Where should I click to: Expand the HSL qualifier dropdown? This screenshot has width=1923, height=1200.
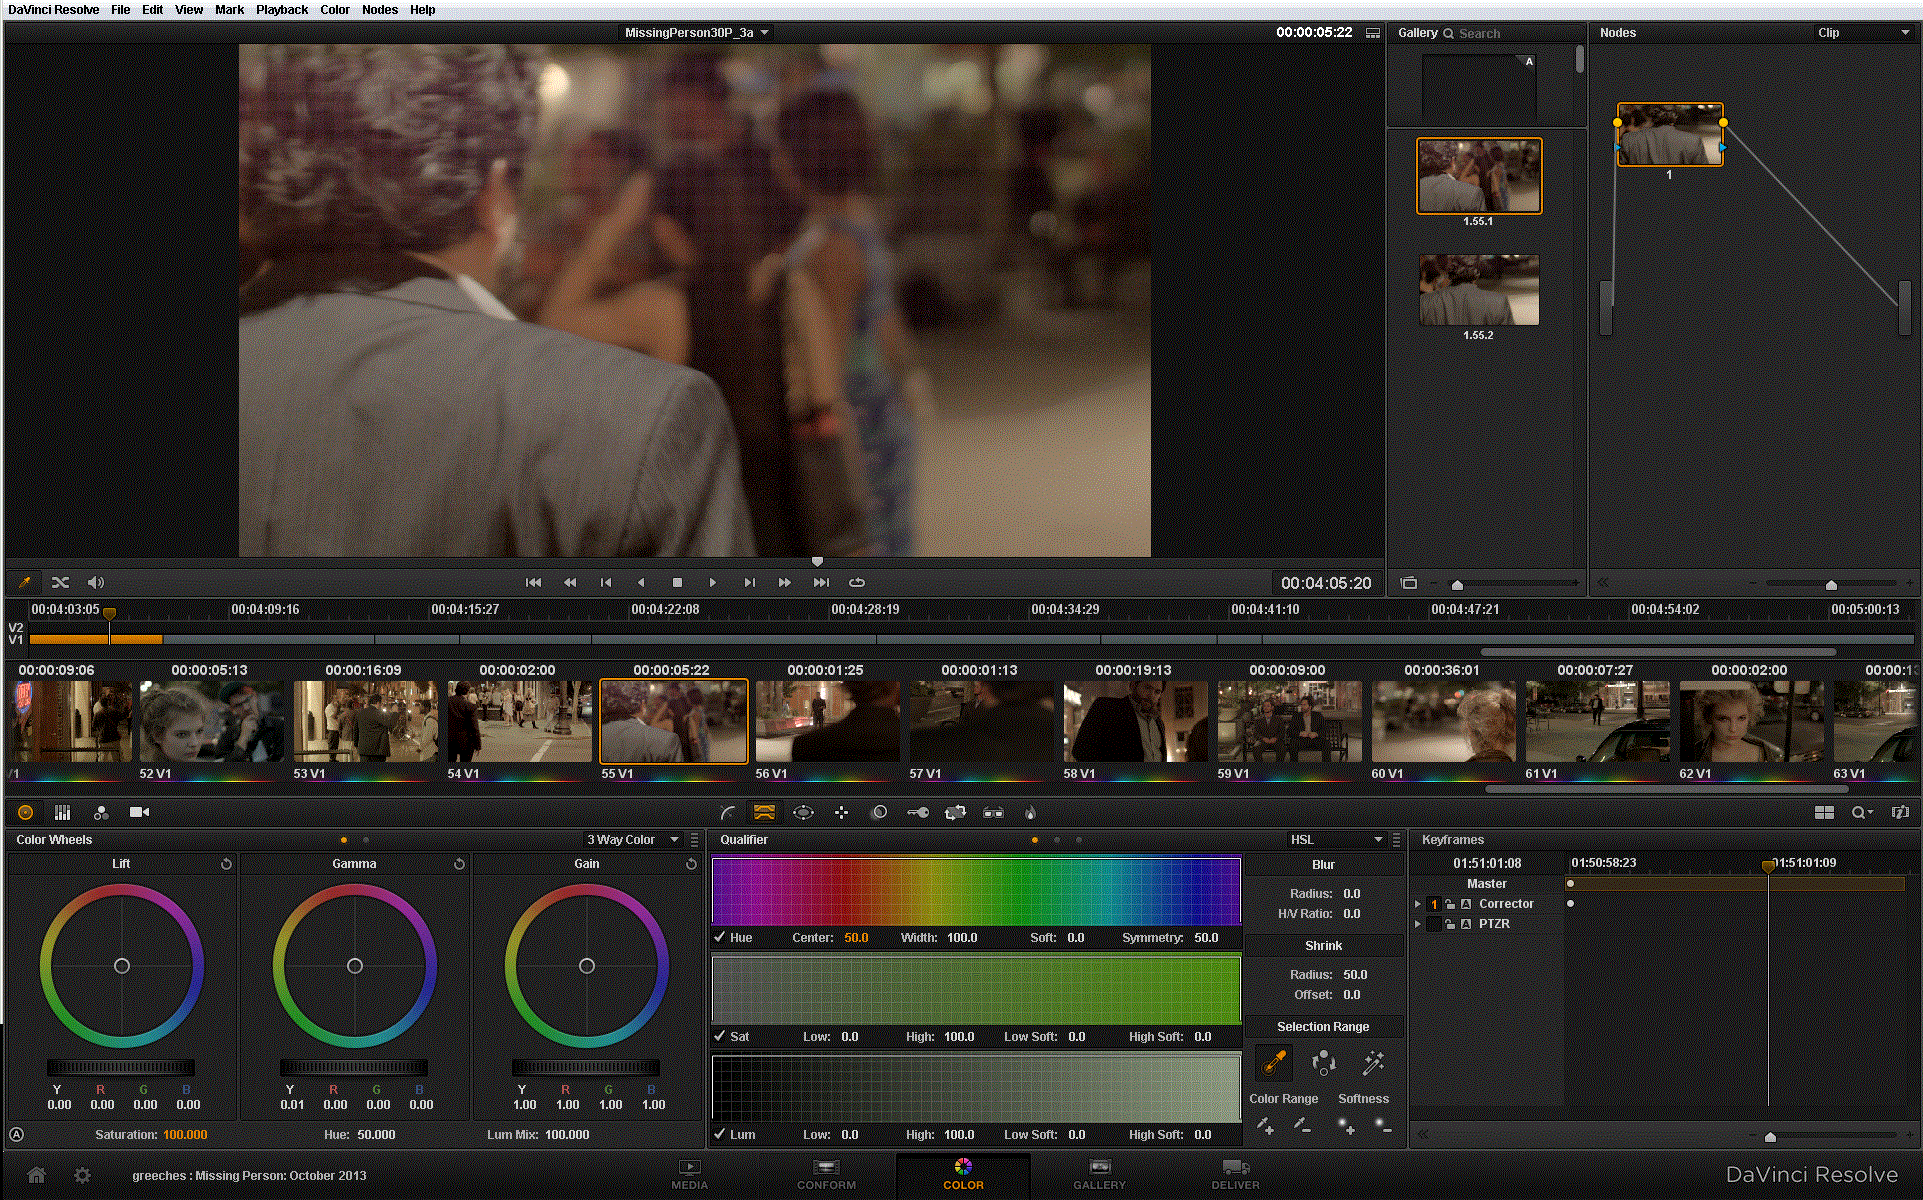pos(1378,839)
